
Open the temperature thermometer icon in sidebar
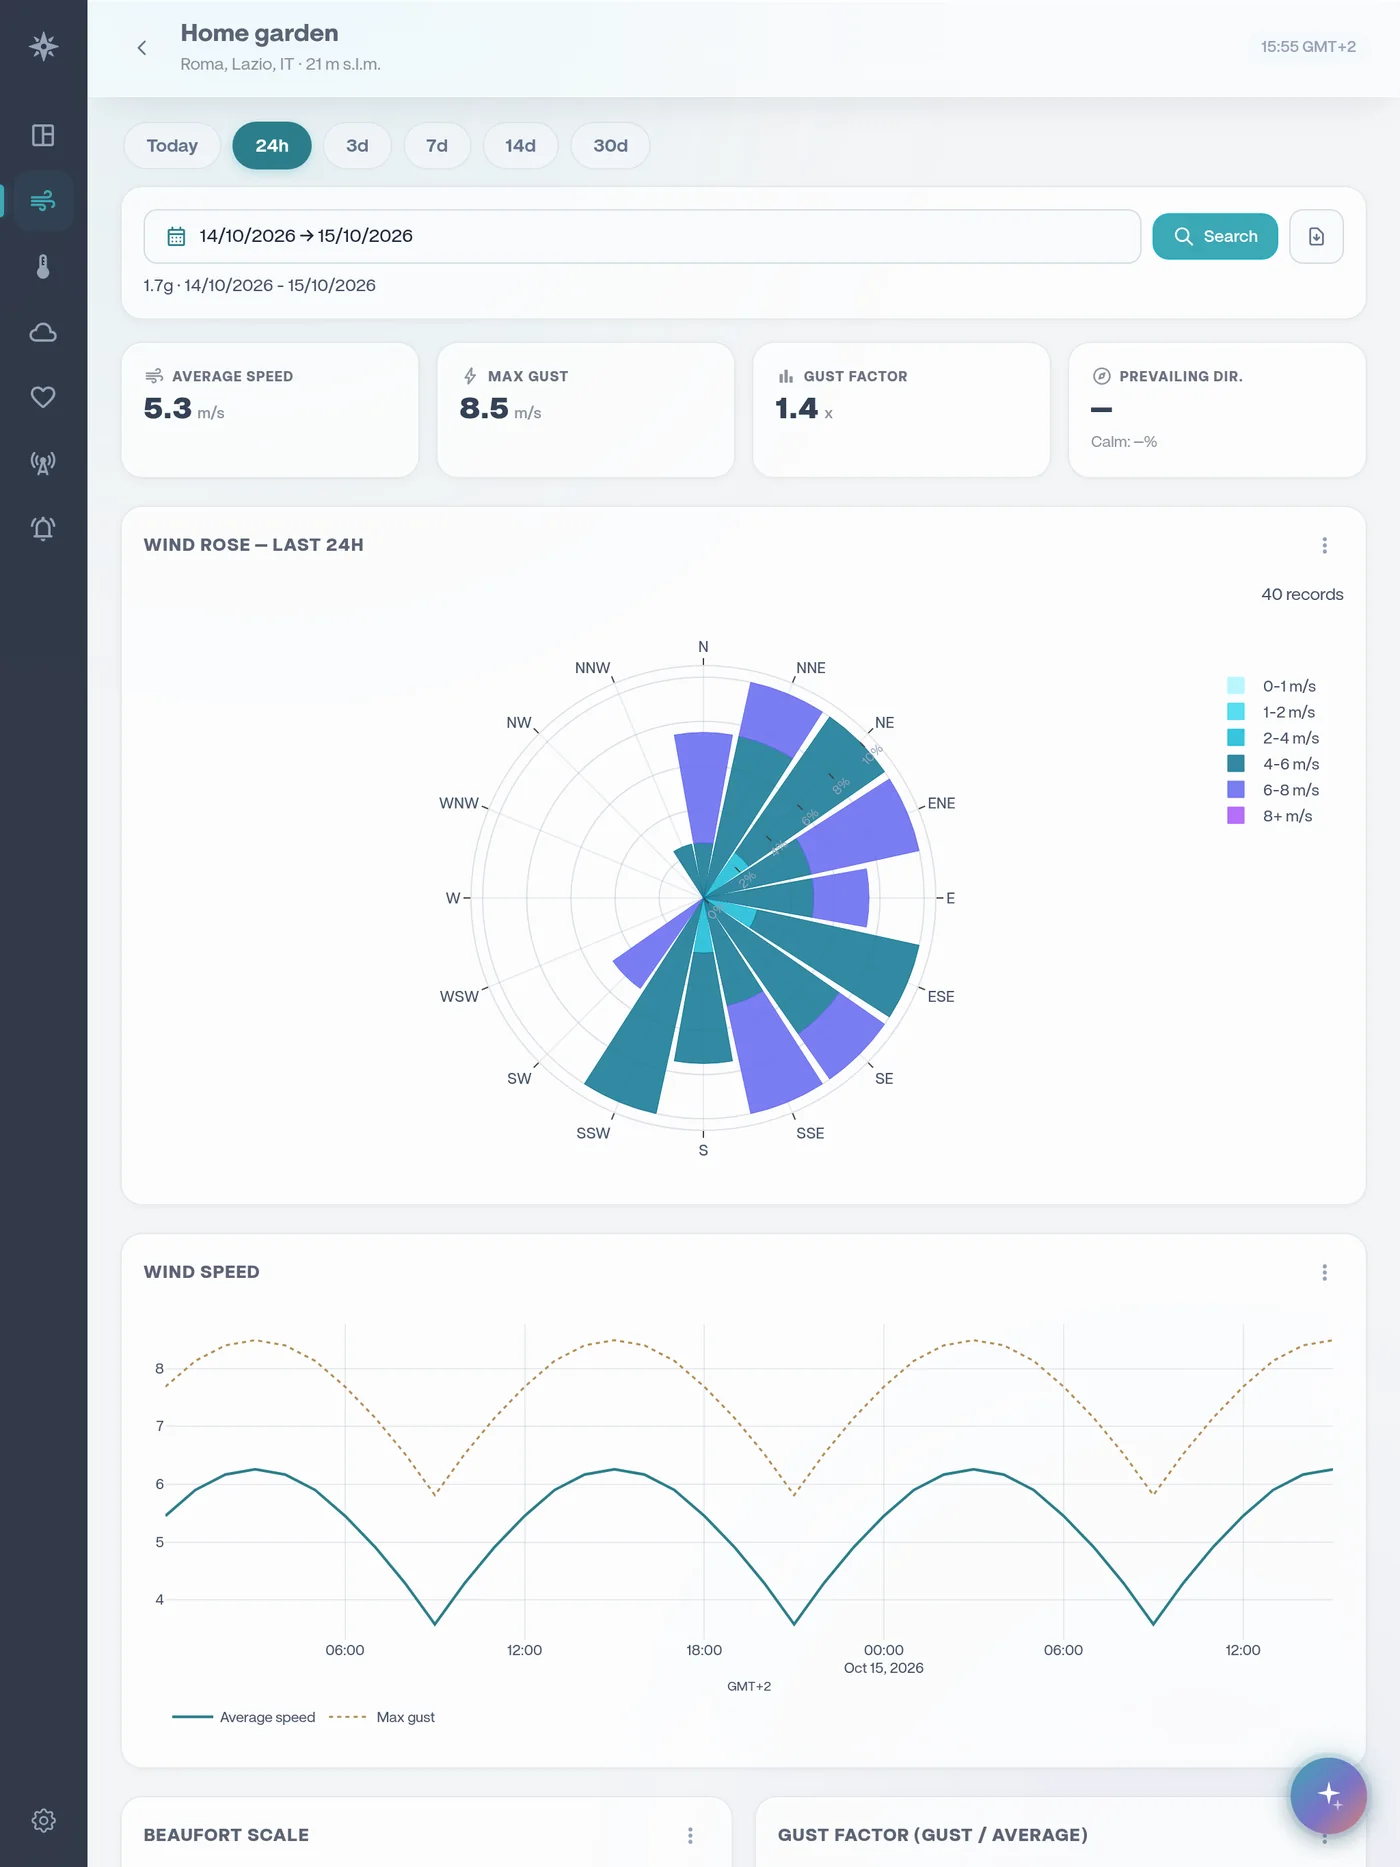(x=43, y=267)
